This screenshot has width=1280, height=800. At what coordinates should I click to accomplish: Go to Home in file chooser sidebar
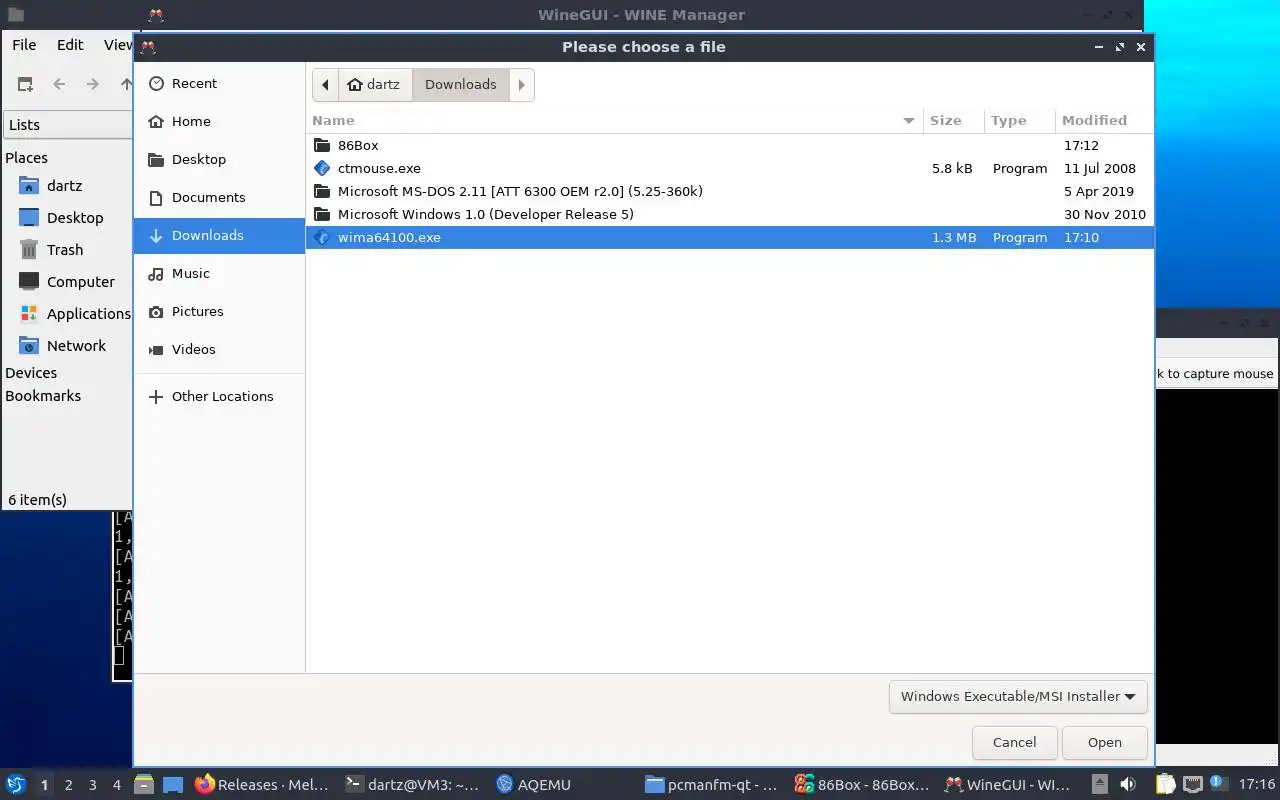219,122
